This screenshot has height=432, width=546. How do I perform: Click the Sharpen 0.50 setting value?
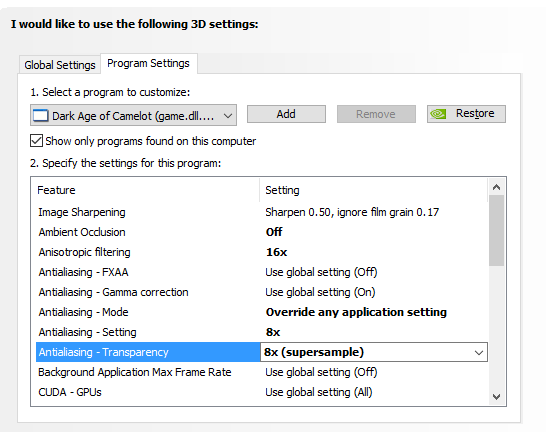pyautogui.click(x=352, y=212)
